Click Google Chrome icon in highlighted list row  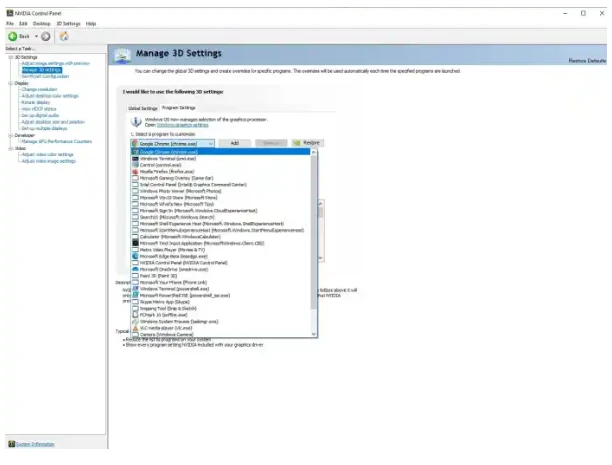tap(135, 152)
